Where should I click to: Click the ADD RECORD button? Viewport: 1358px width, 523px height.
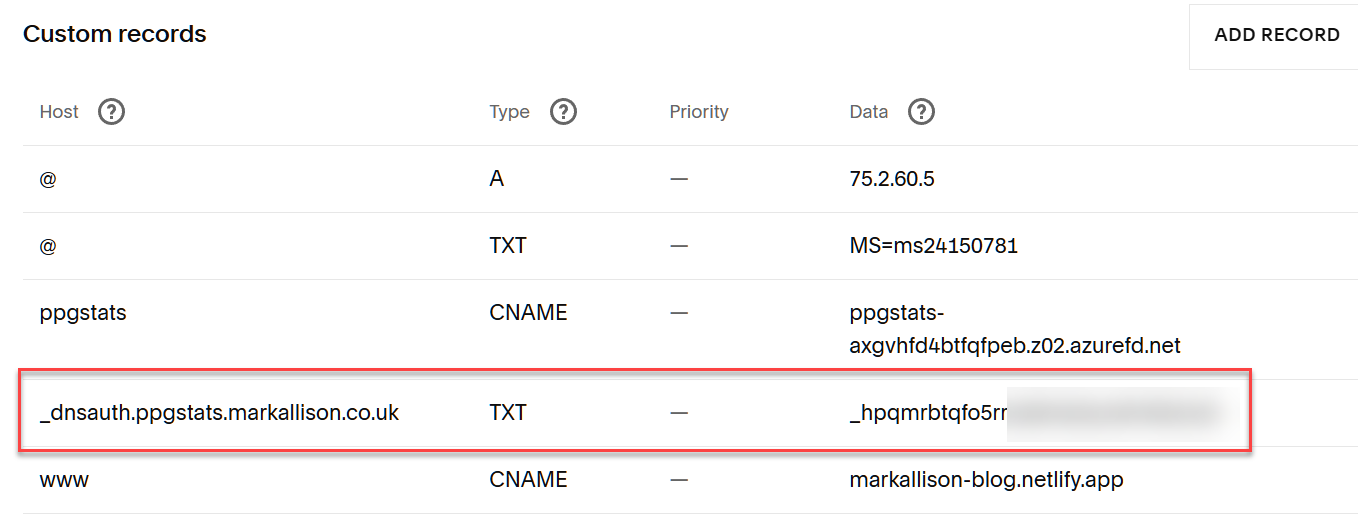(1276, 35)
